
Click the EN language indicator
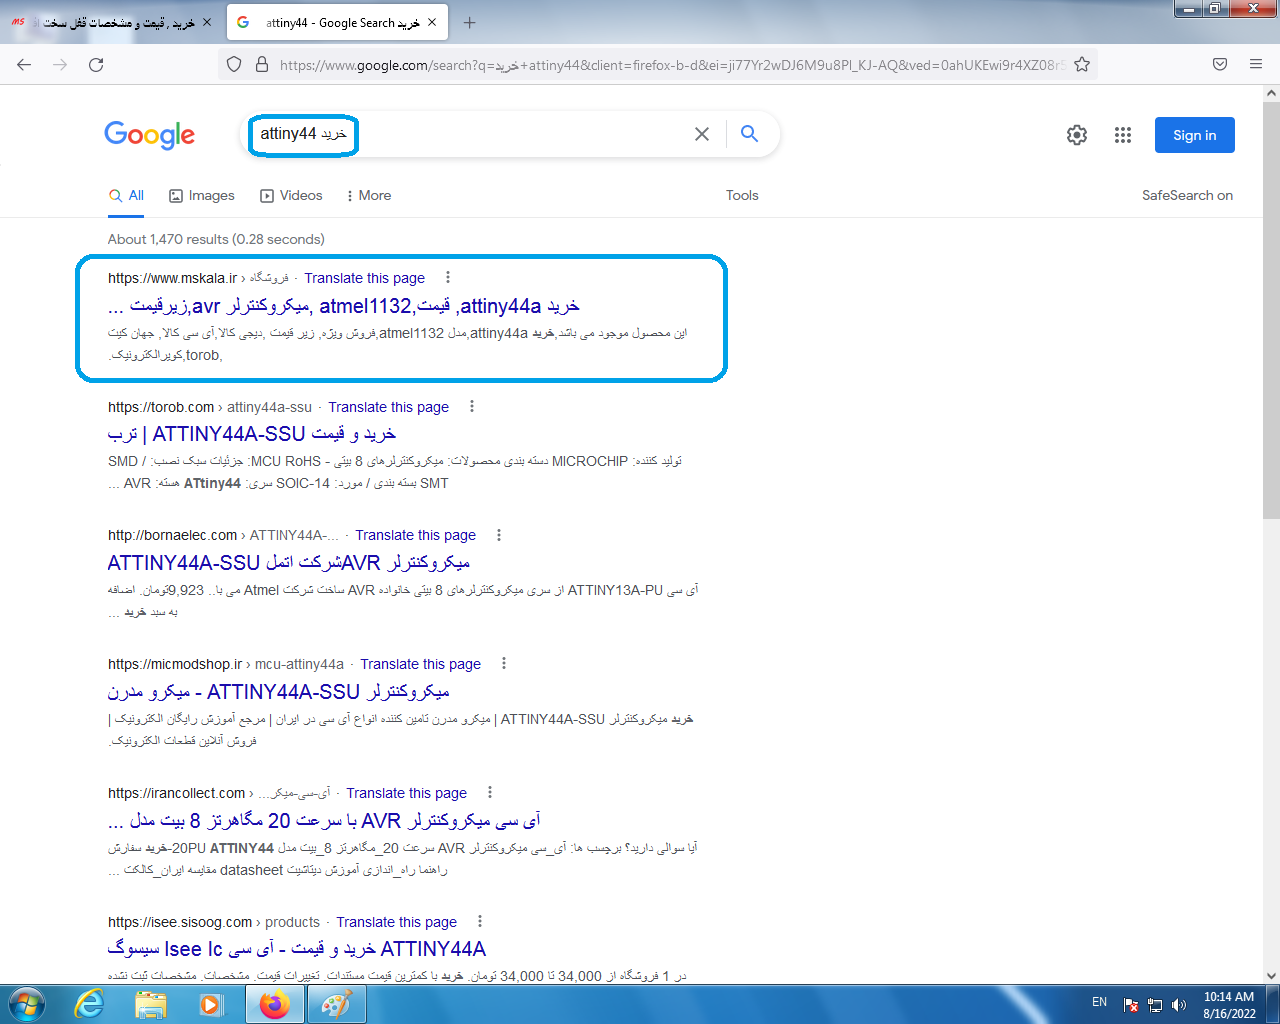pyautogui.click(x=1099, y=1002)
